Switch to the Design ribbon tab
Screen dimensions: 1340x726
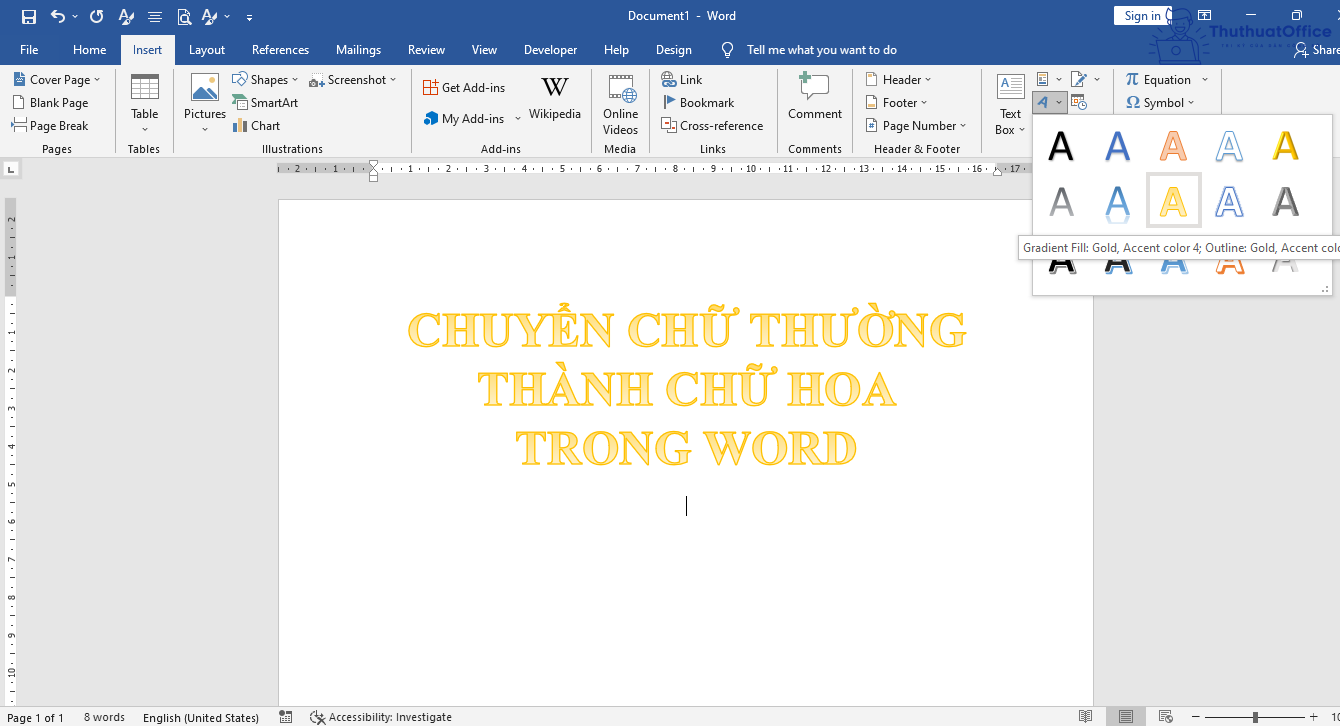pyautogui.click(x=673, y=49)
